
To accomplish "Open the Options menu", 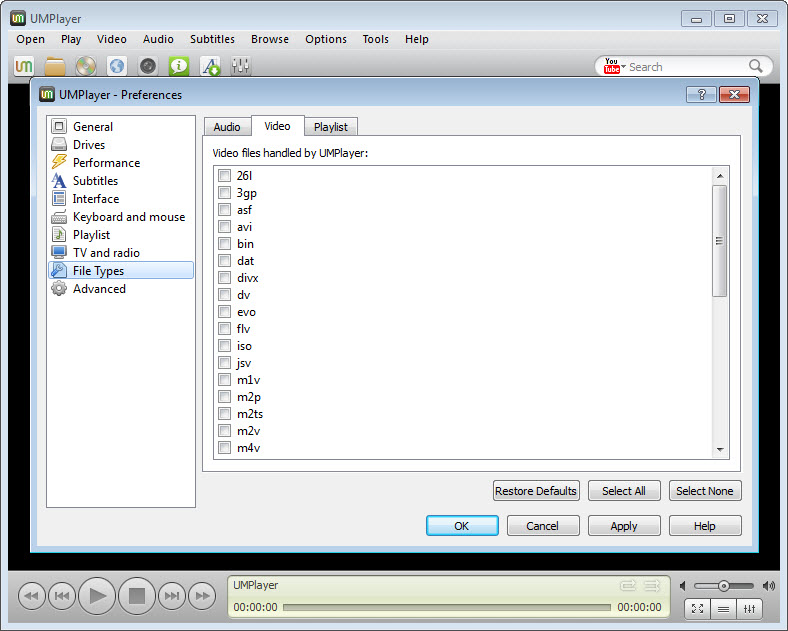I will [326, 39].
